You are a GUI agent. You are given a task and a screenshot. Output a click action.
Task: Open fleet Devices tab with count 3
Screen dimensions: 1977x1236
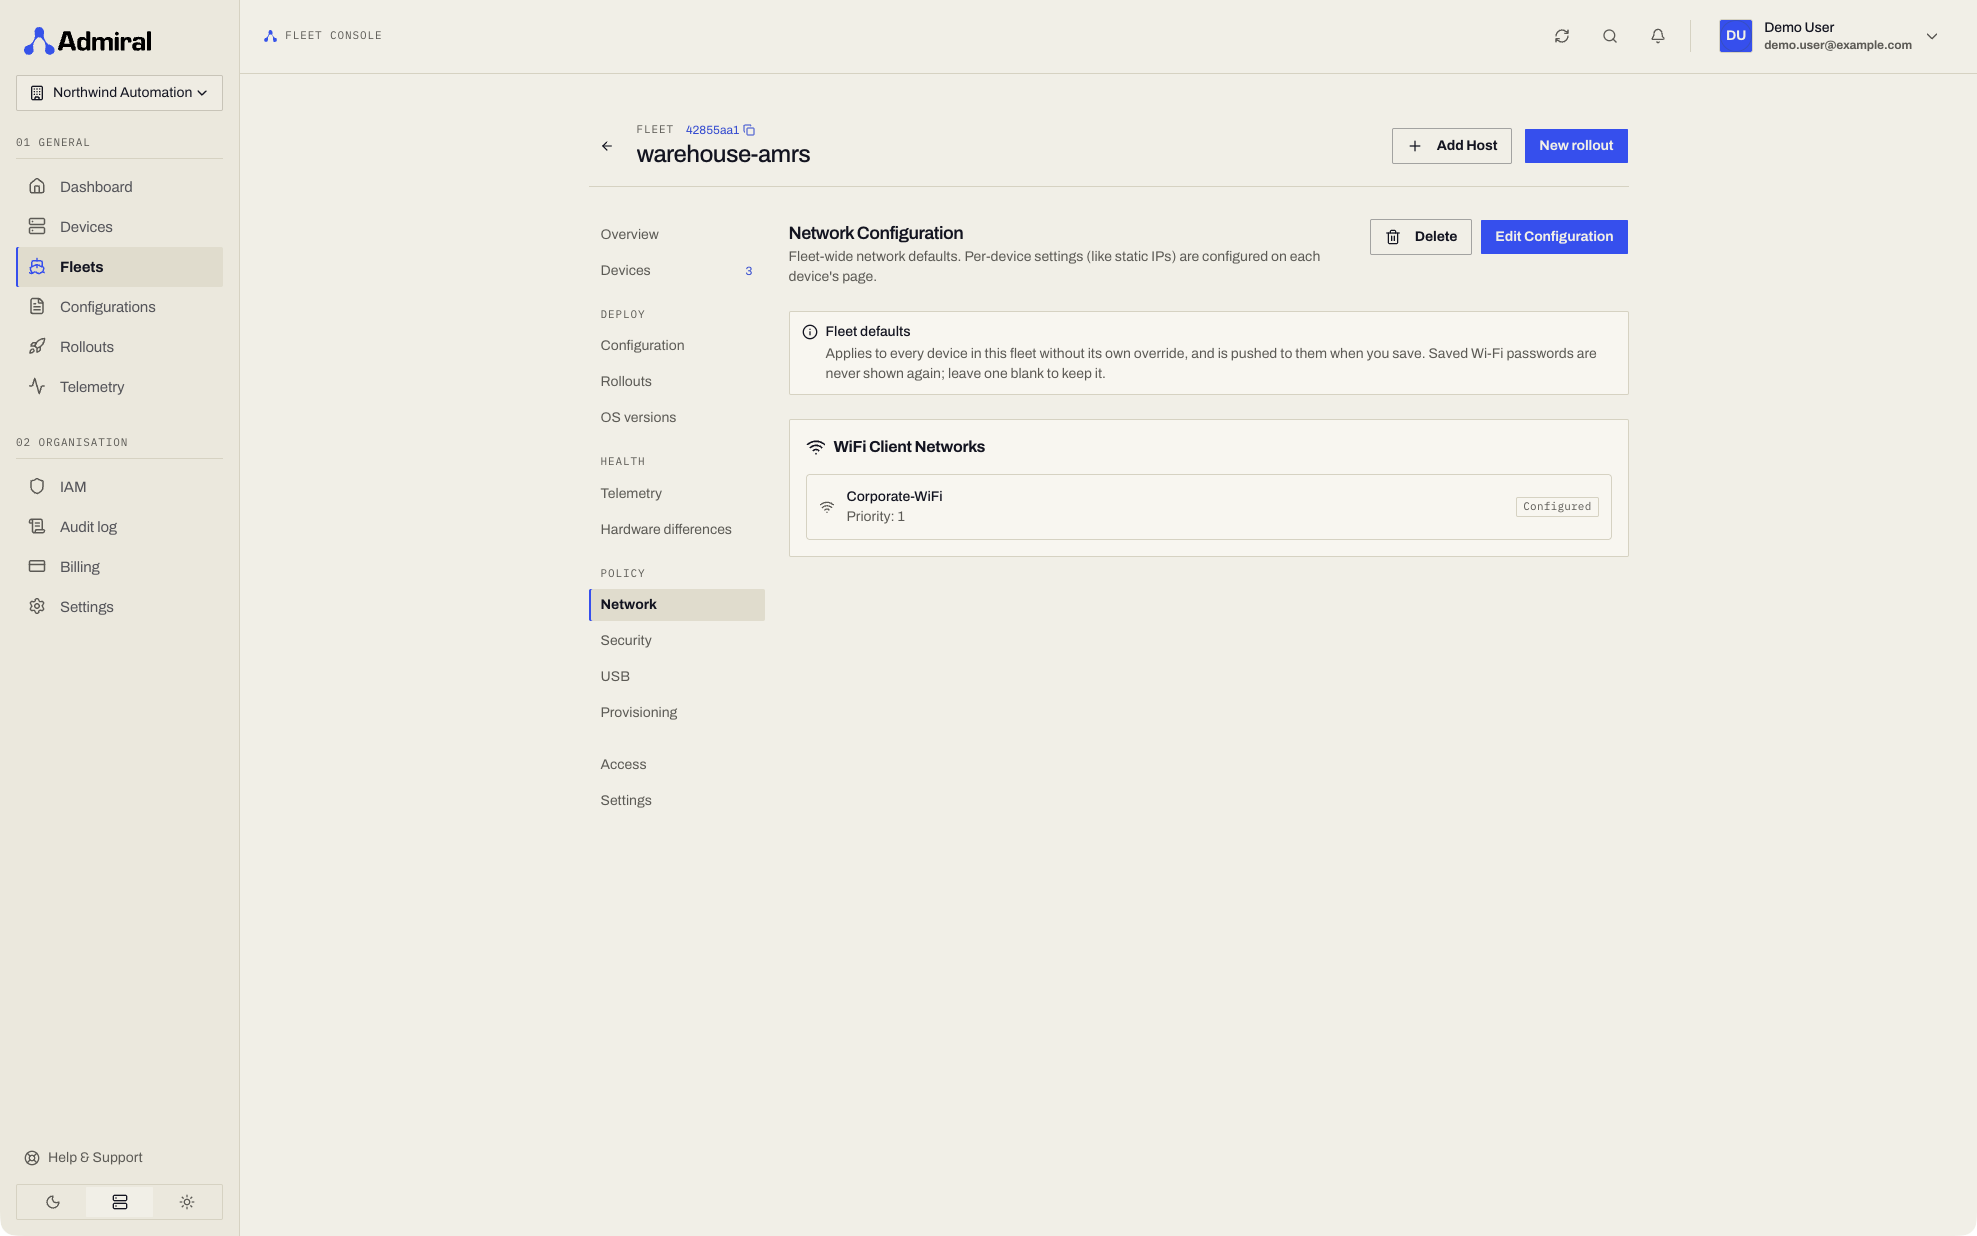677,271
